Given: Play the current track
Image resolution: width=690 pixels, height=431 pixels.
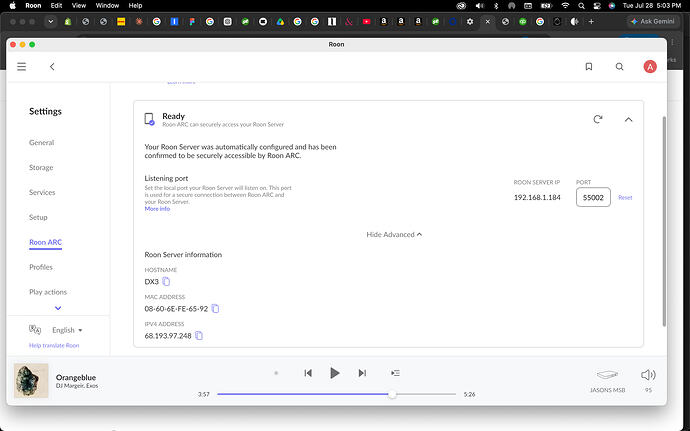Looking at the screenshot, I should pos(334,373).
